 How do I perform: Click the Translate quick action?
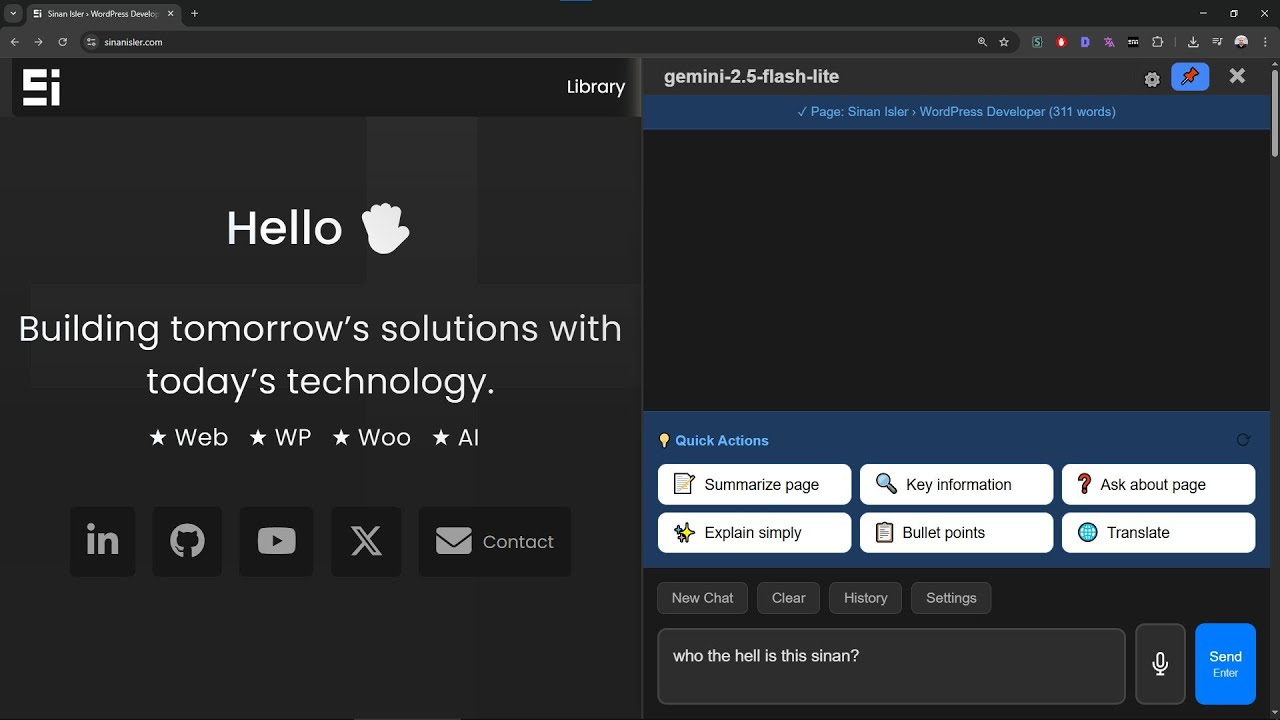pyautogui.click(x=1158, y=533)
